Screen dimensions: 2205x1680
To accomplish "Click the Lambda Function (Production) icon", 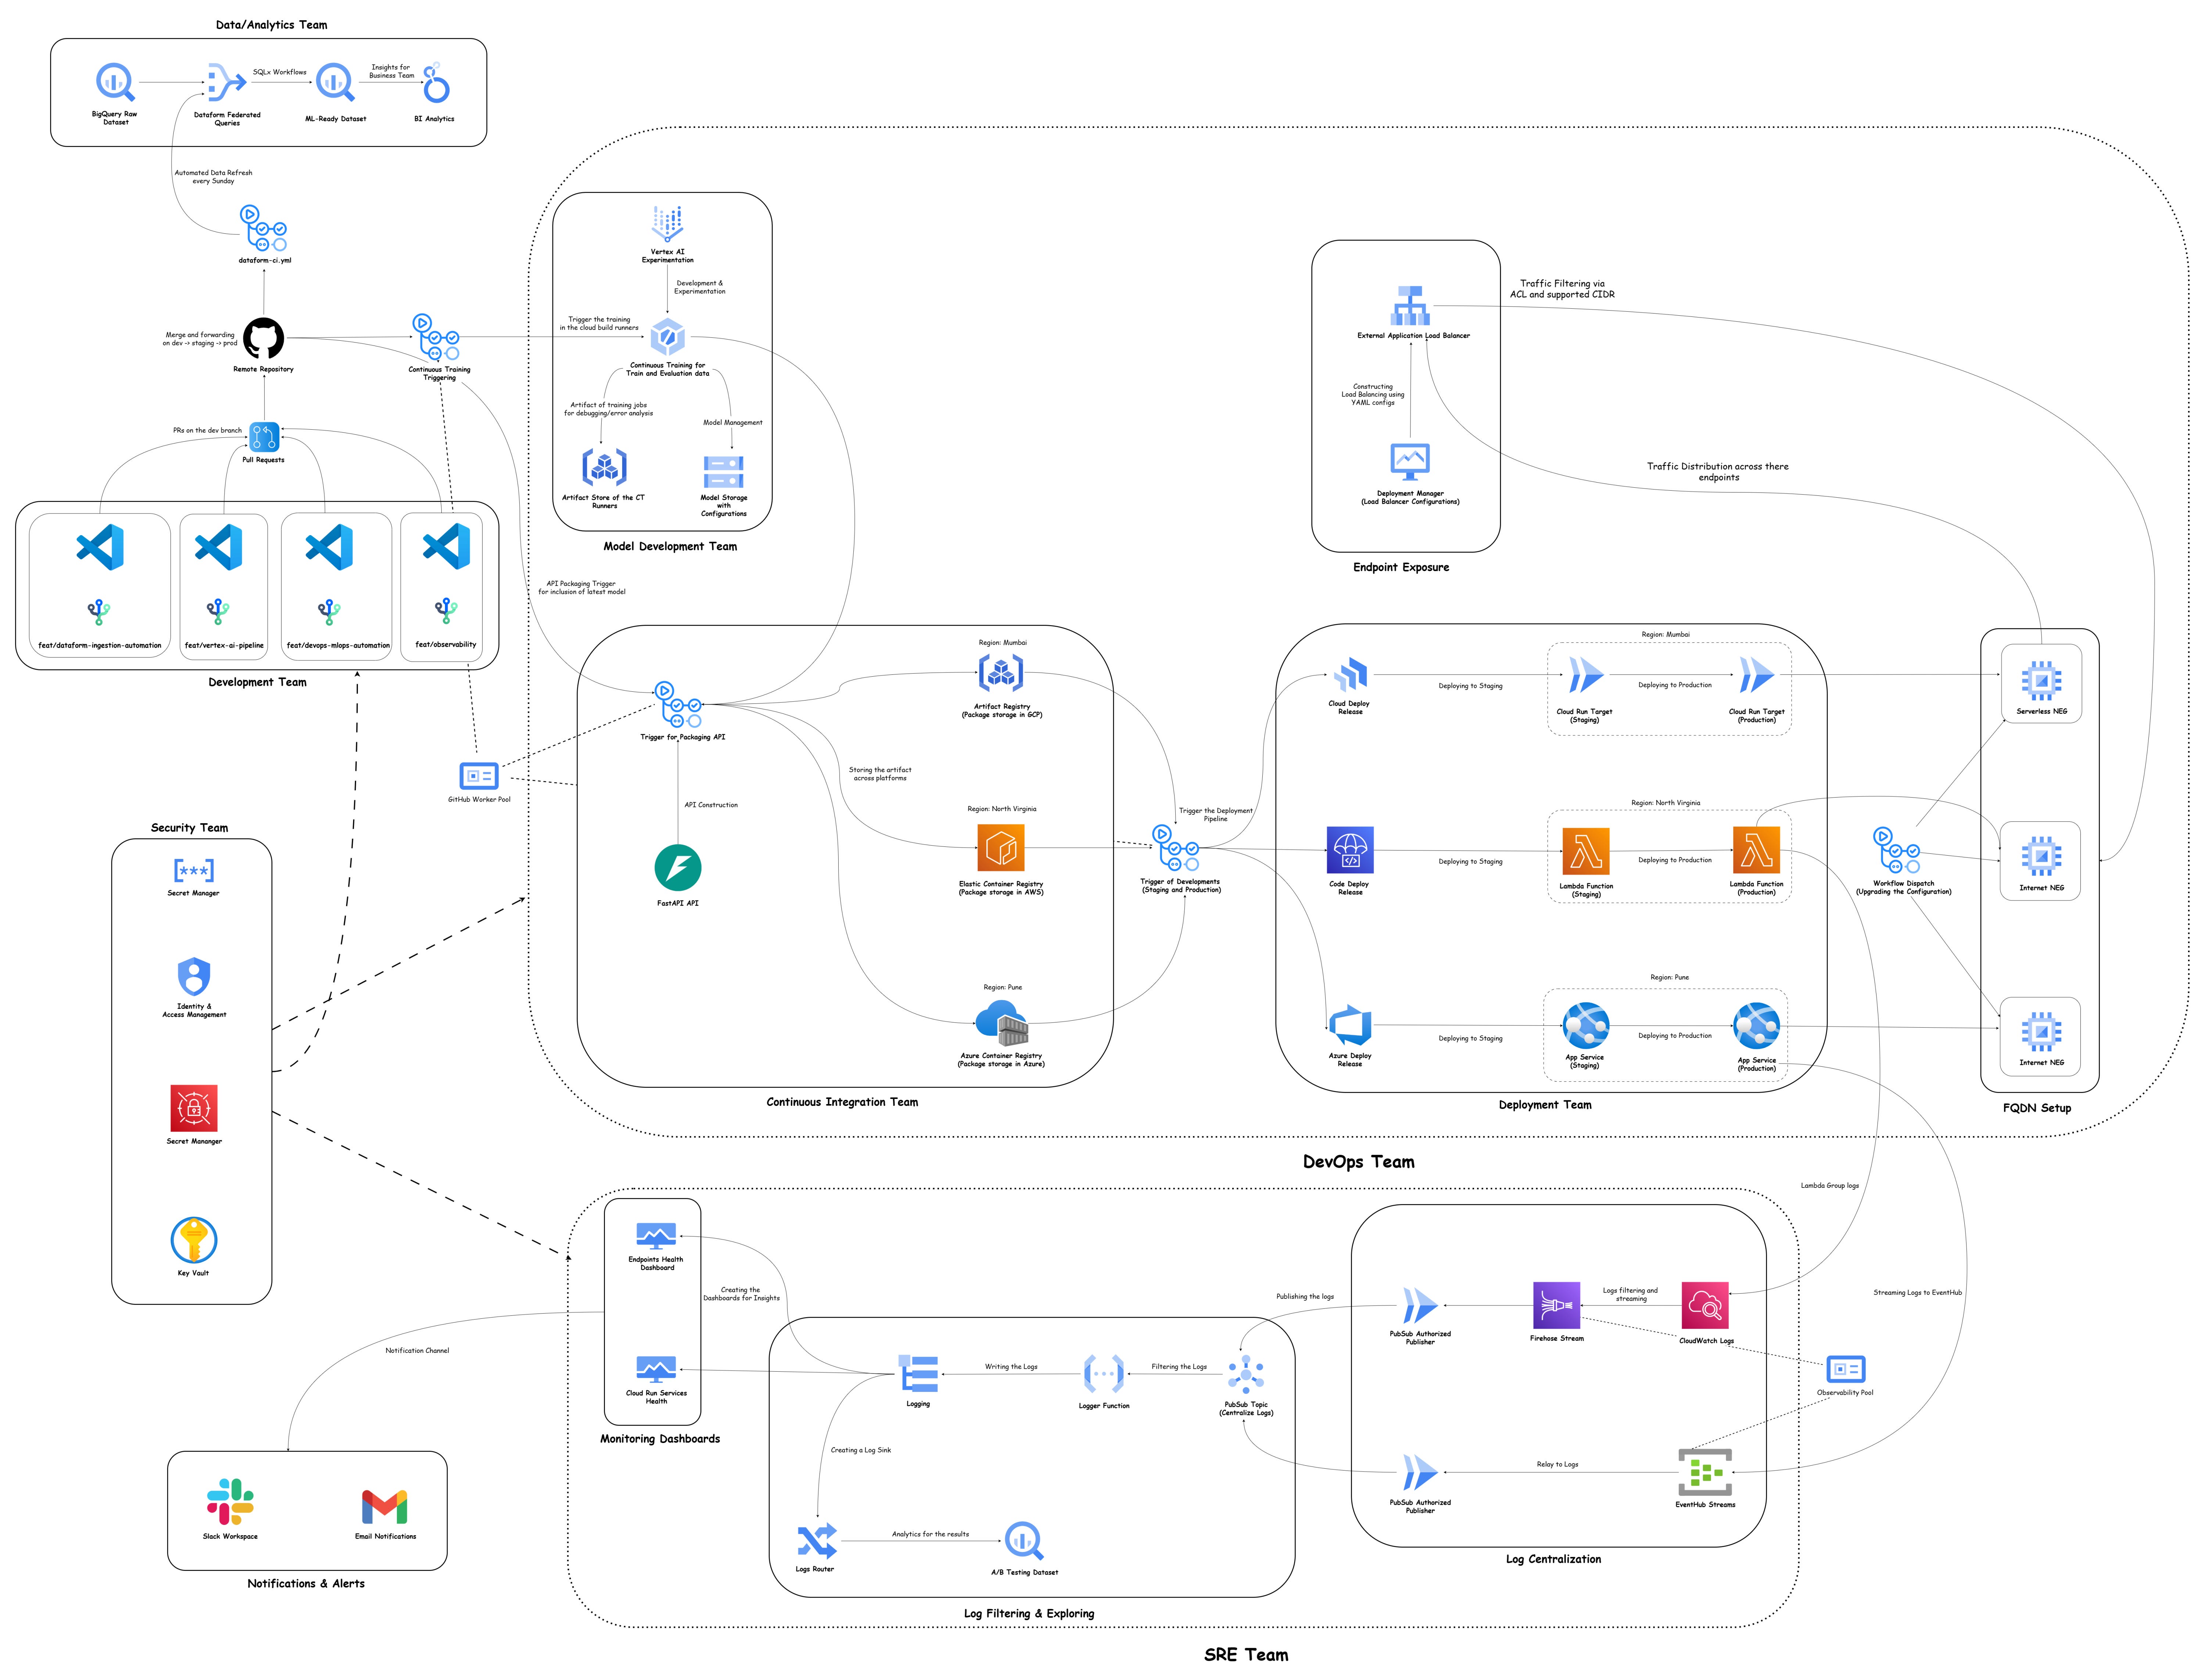I will (1756, 850).
